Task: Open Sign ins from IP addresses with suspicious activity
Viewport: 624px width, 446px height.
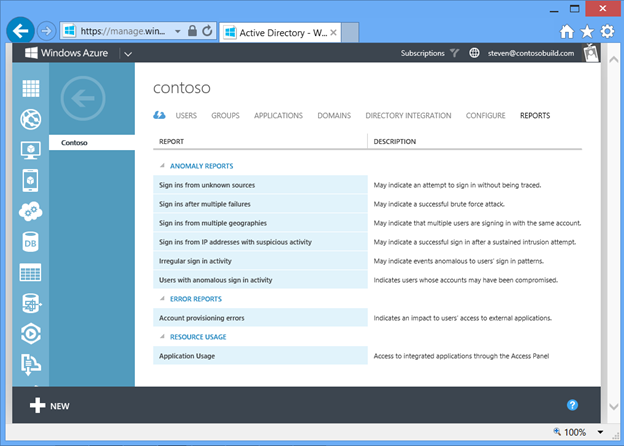Action: click(260, 242)
